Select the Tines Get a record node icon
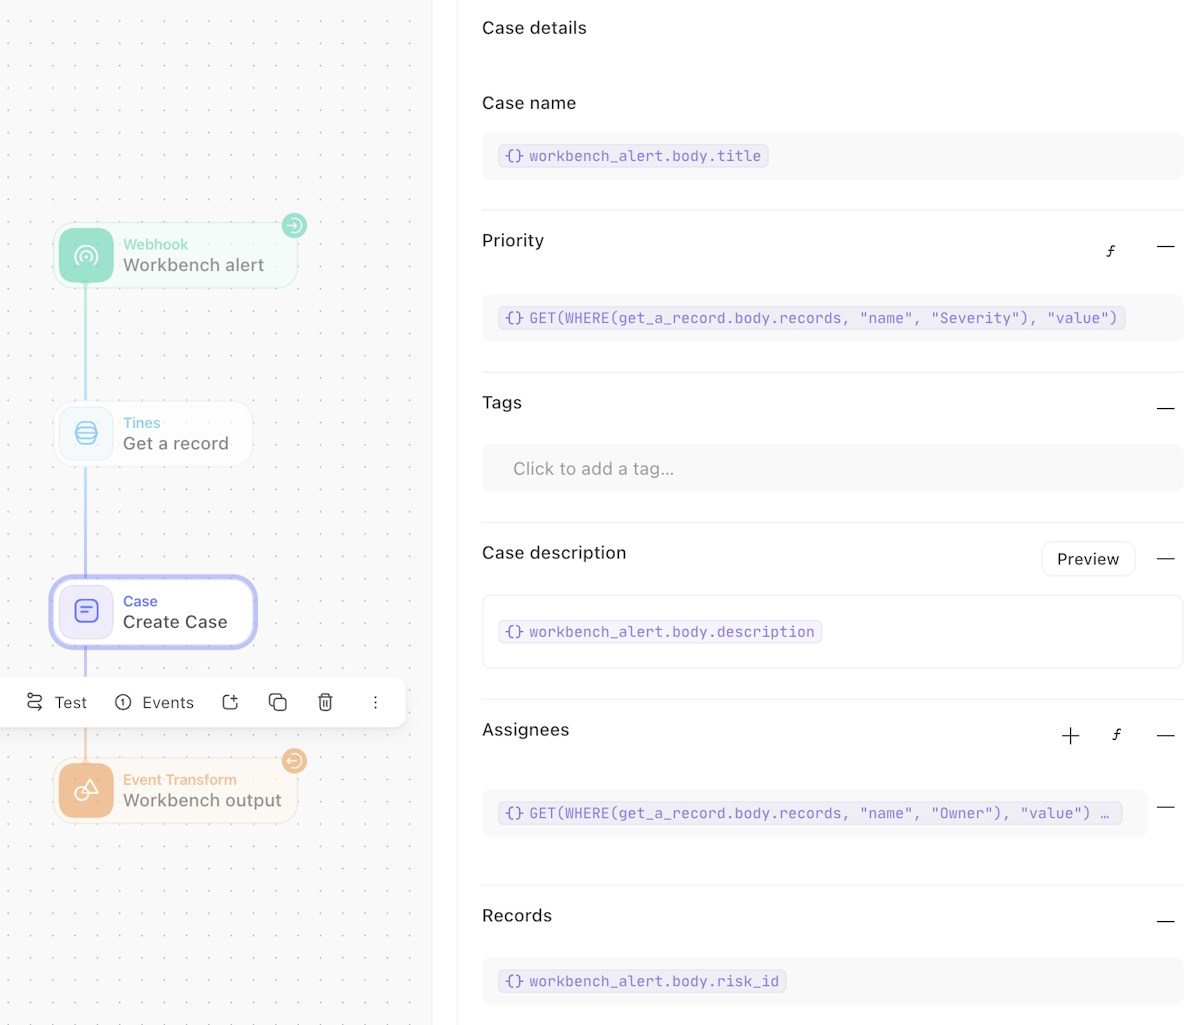Viewport: 1200px width, 1025px height. (x=86, y=433)
